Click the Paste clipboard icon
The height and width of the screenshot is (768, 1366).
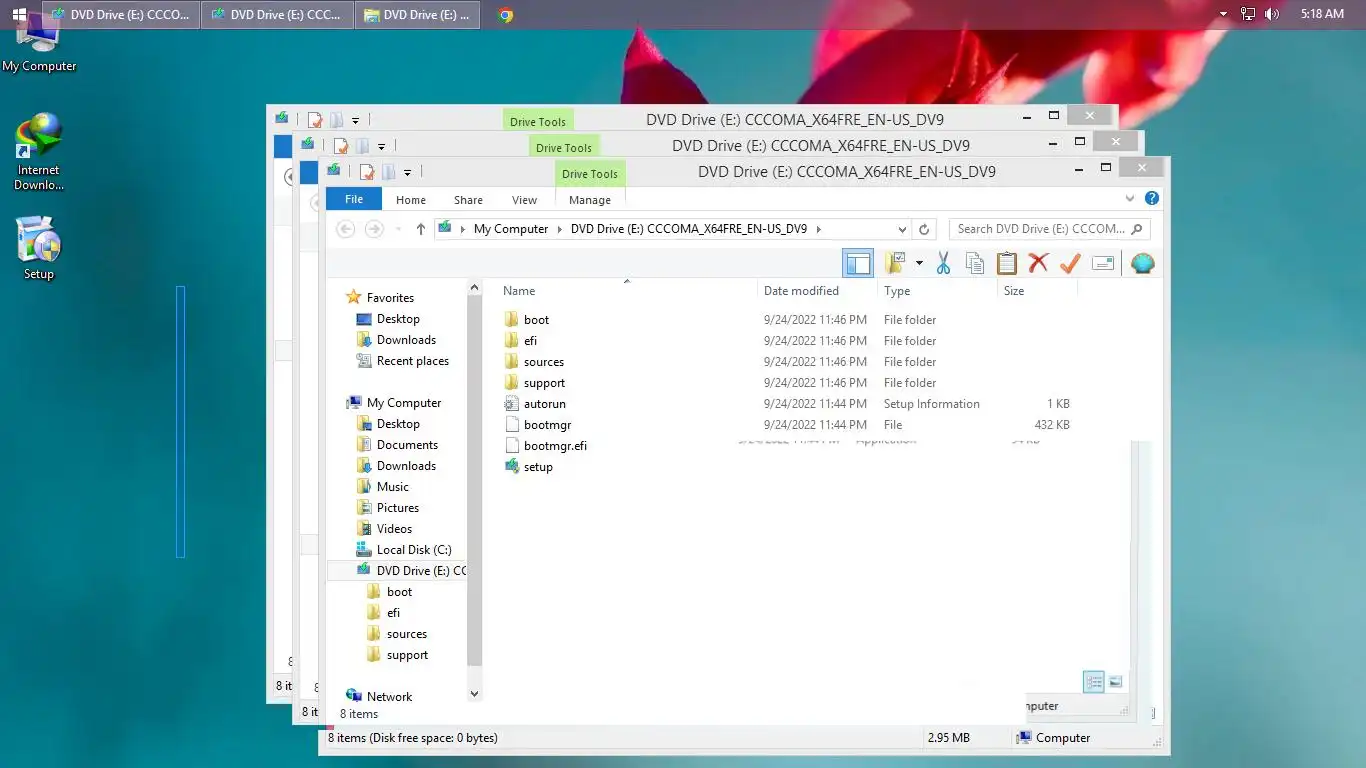(x=1006, y=263)
